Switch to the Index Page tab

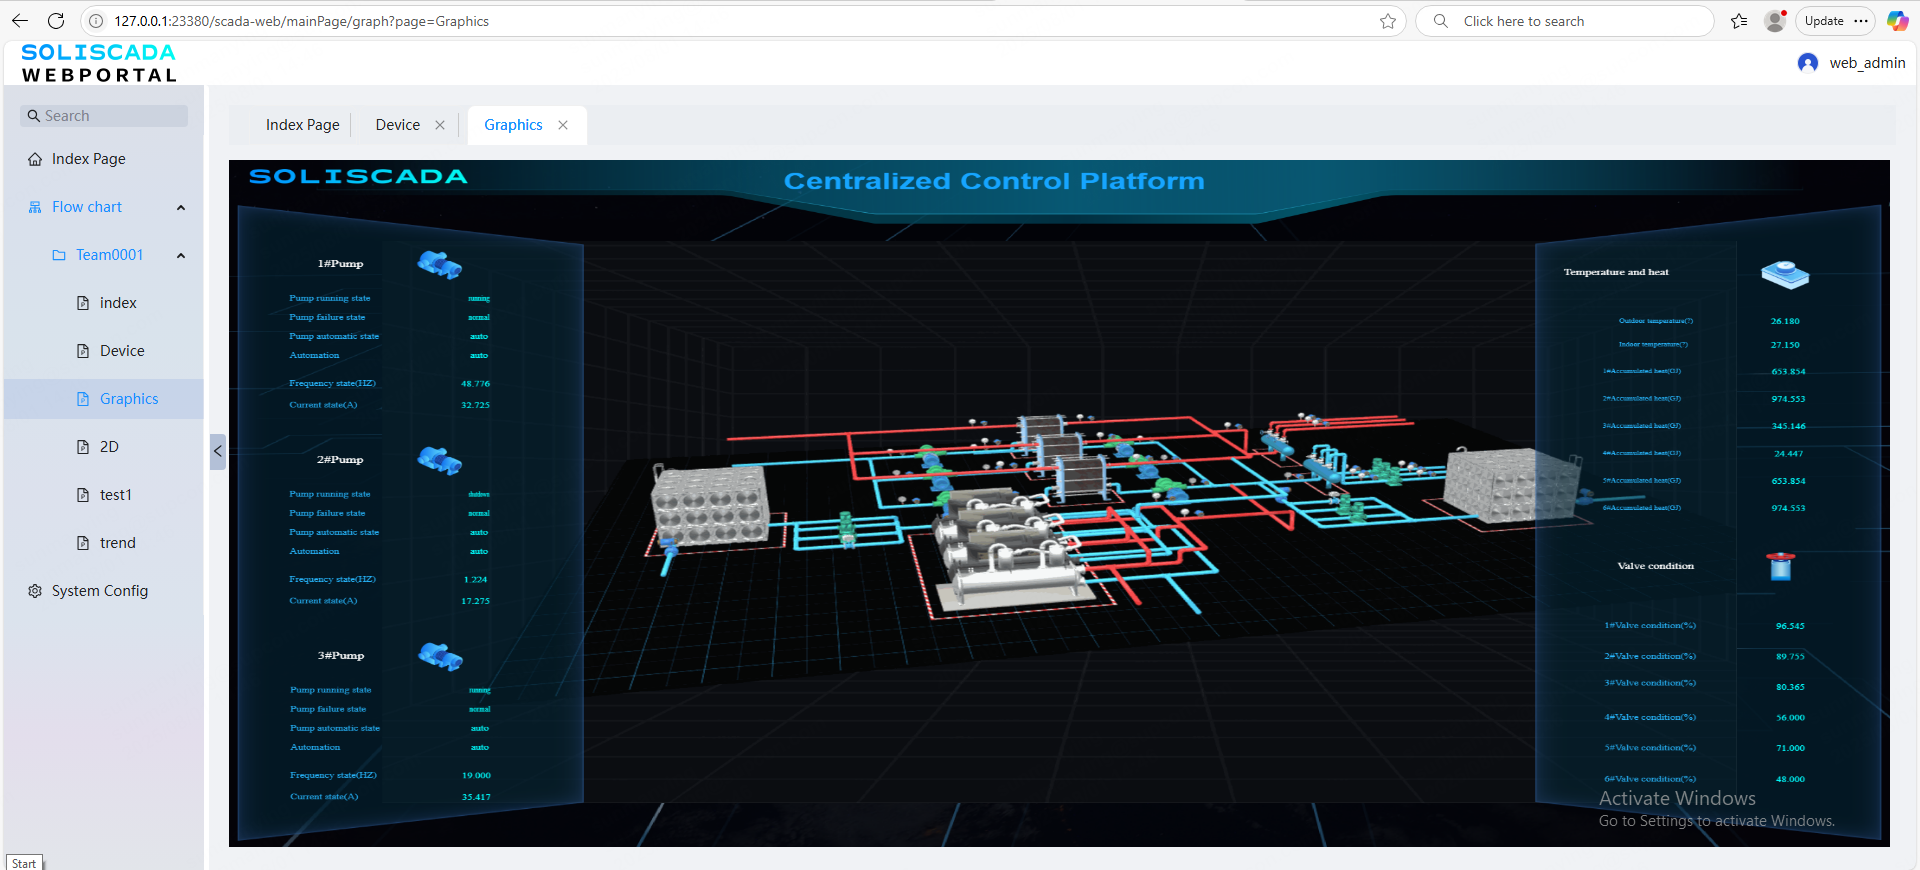(302, 125)
